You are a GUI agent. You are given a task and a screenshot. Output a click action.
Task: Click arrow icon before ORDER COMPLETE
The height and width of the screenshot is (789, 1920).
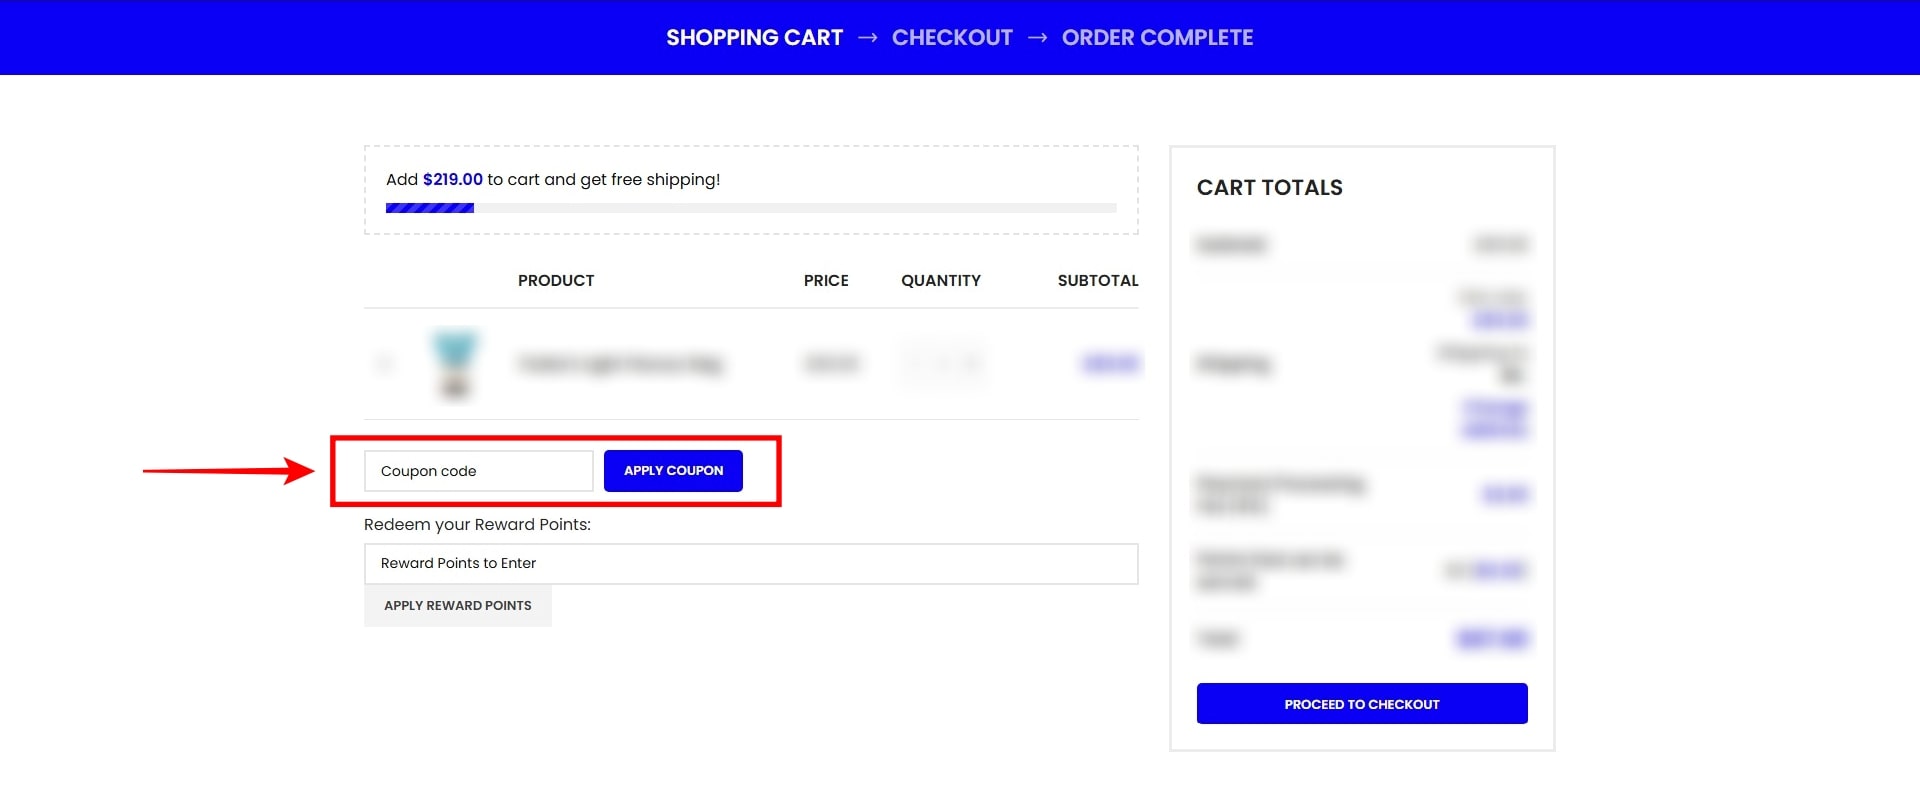tap(1038, 38)
